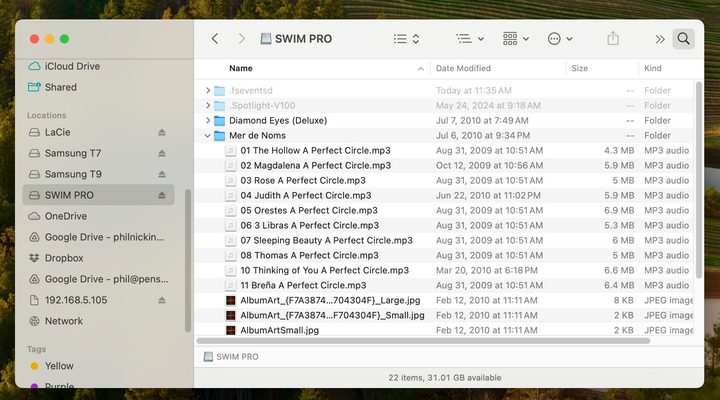Click the SWIM PRO drive icon in title
This screenshot has height=400, width=720.
tap(265, 39)
